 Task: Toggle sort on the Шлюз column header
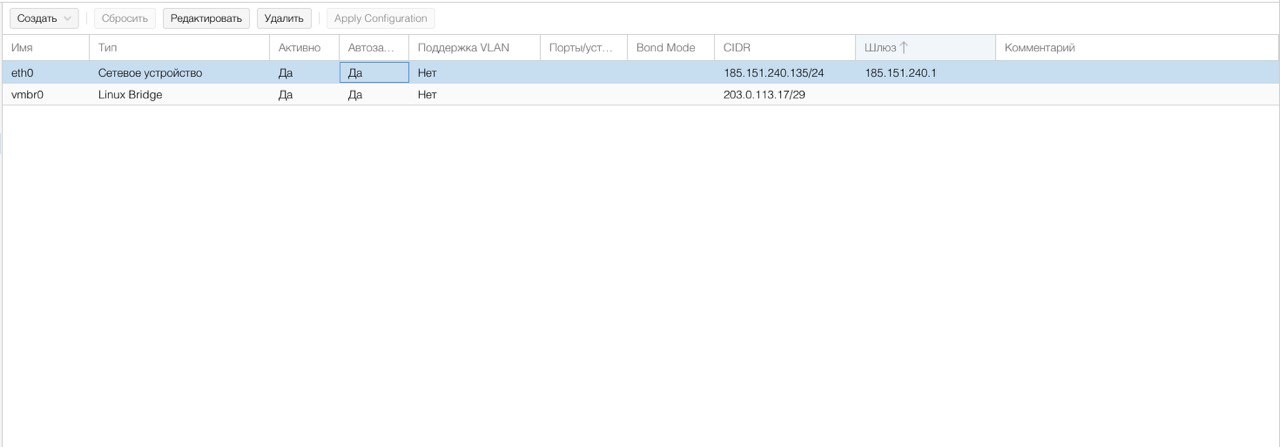tap(925, 48)
